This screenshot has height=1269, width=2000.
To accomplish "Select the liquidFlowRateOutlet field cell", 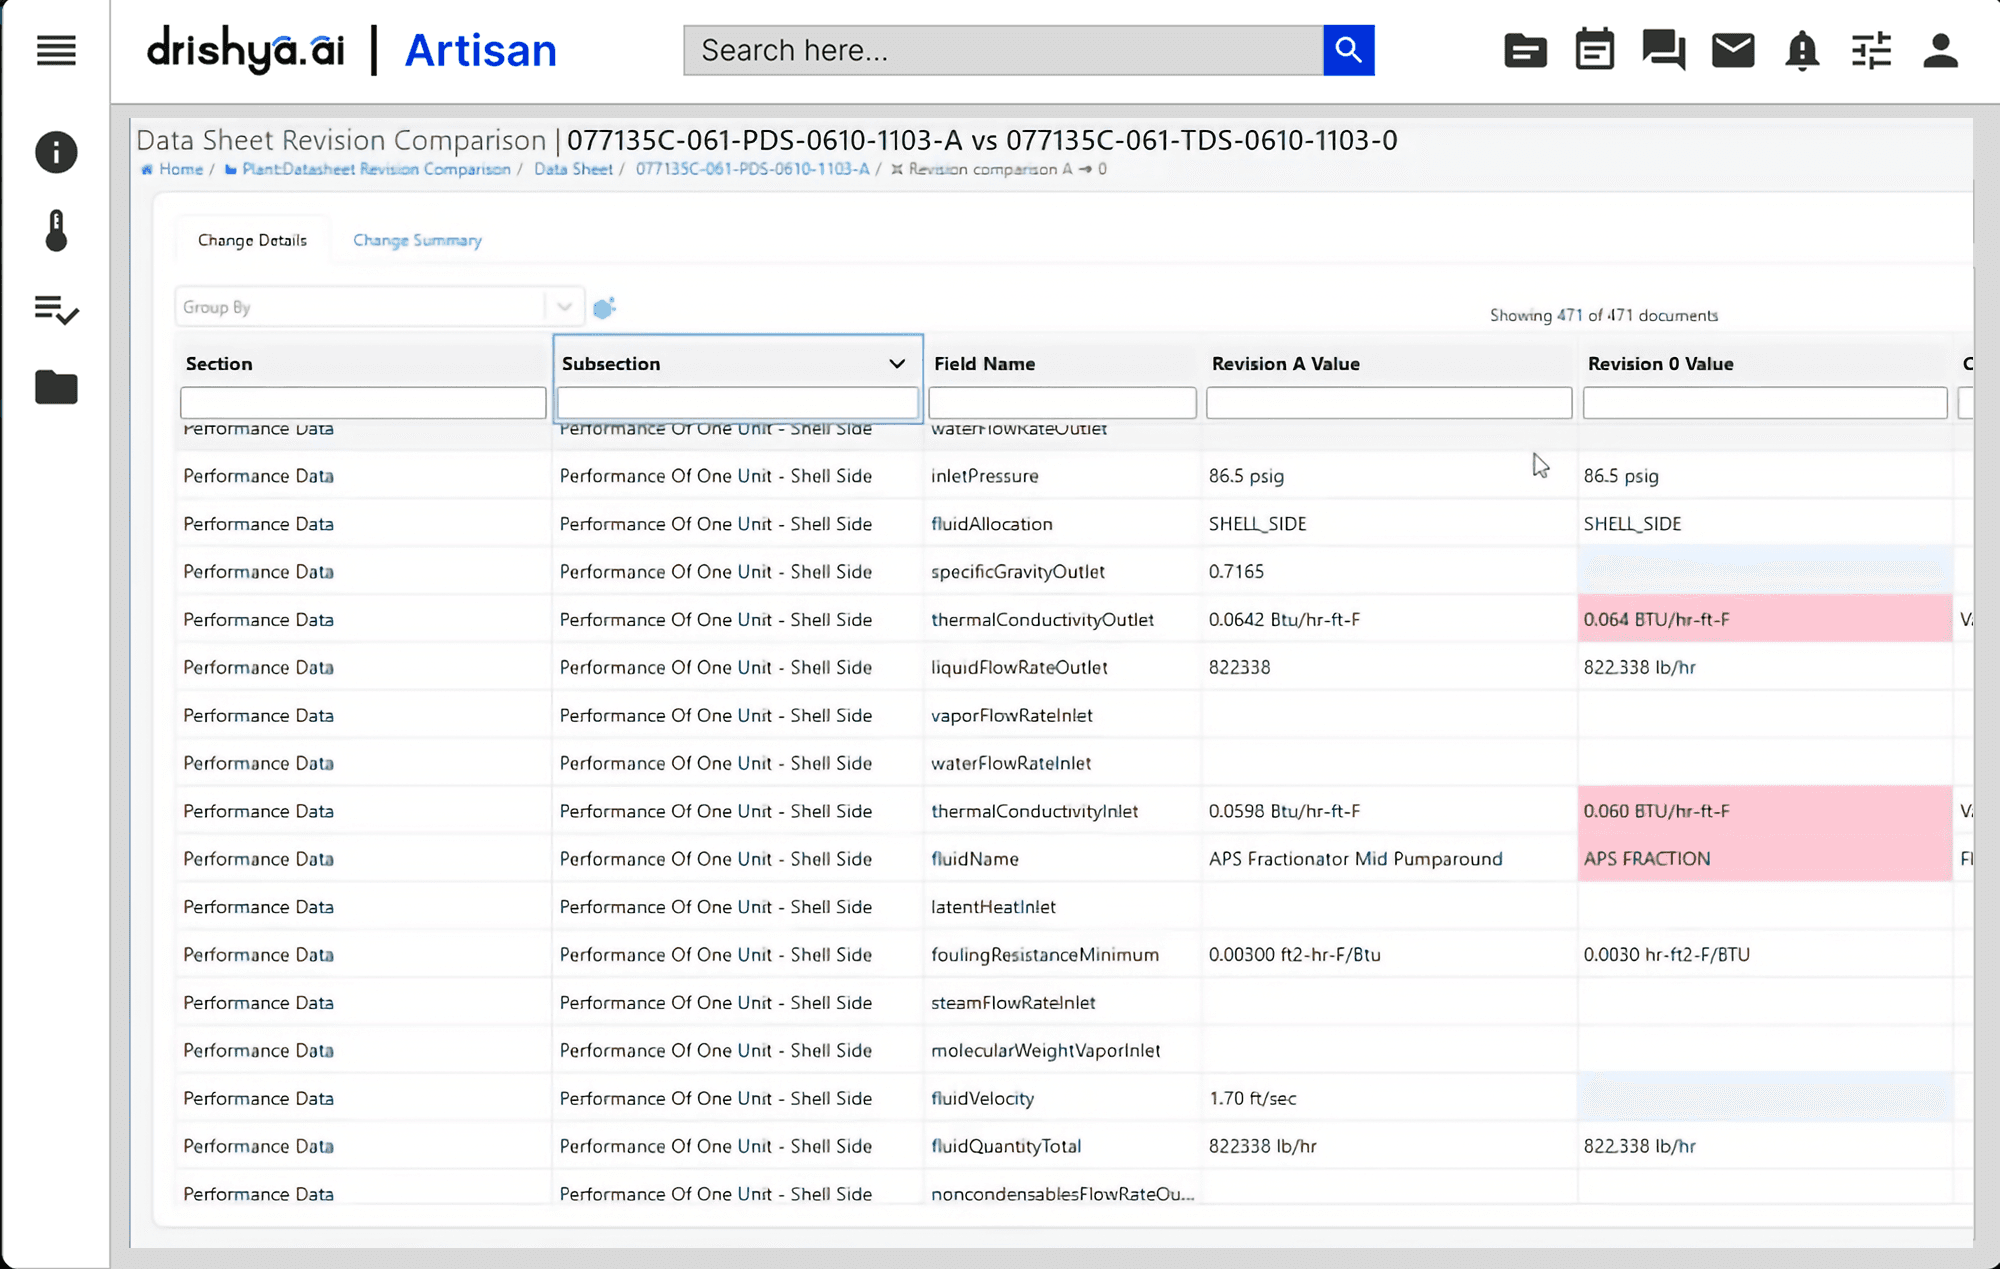I will click(1063, 667).
